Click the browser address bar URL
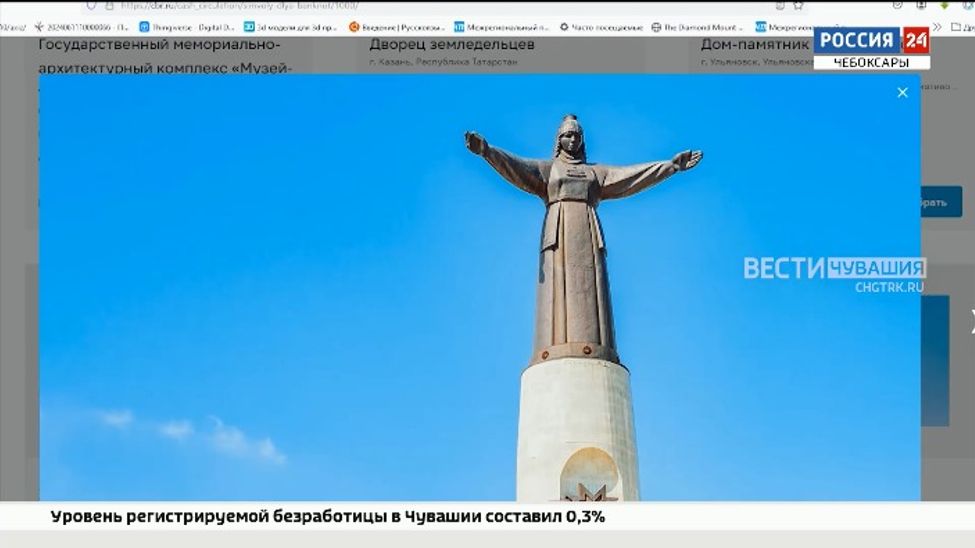Image resolution: width=975 pixels, height=548 pixels. [x=241, y=6]
